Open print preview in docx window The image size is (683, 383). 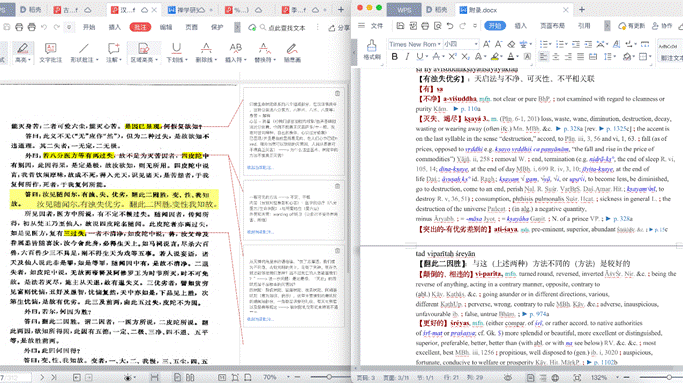(x=437, y=26)
